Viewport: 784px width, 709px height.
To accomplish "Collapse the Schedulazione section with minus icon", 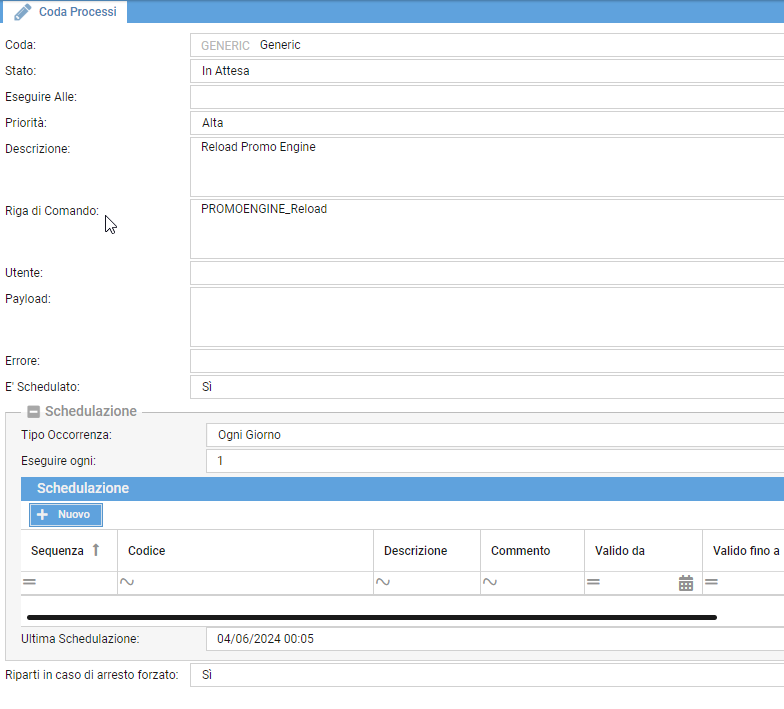I will pos(33,411).
